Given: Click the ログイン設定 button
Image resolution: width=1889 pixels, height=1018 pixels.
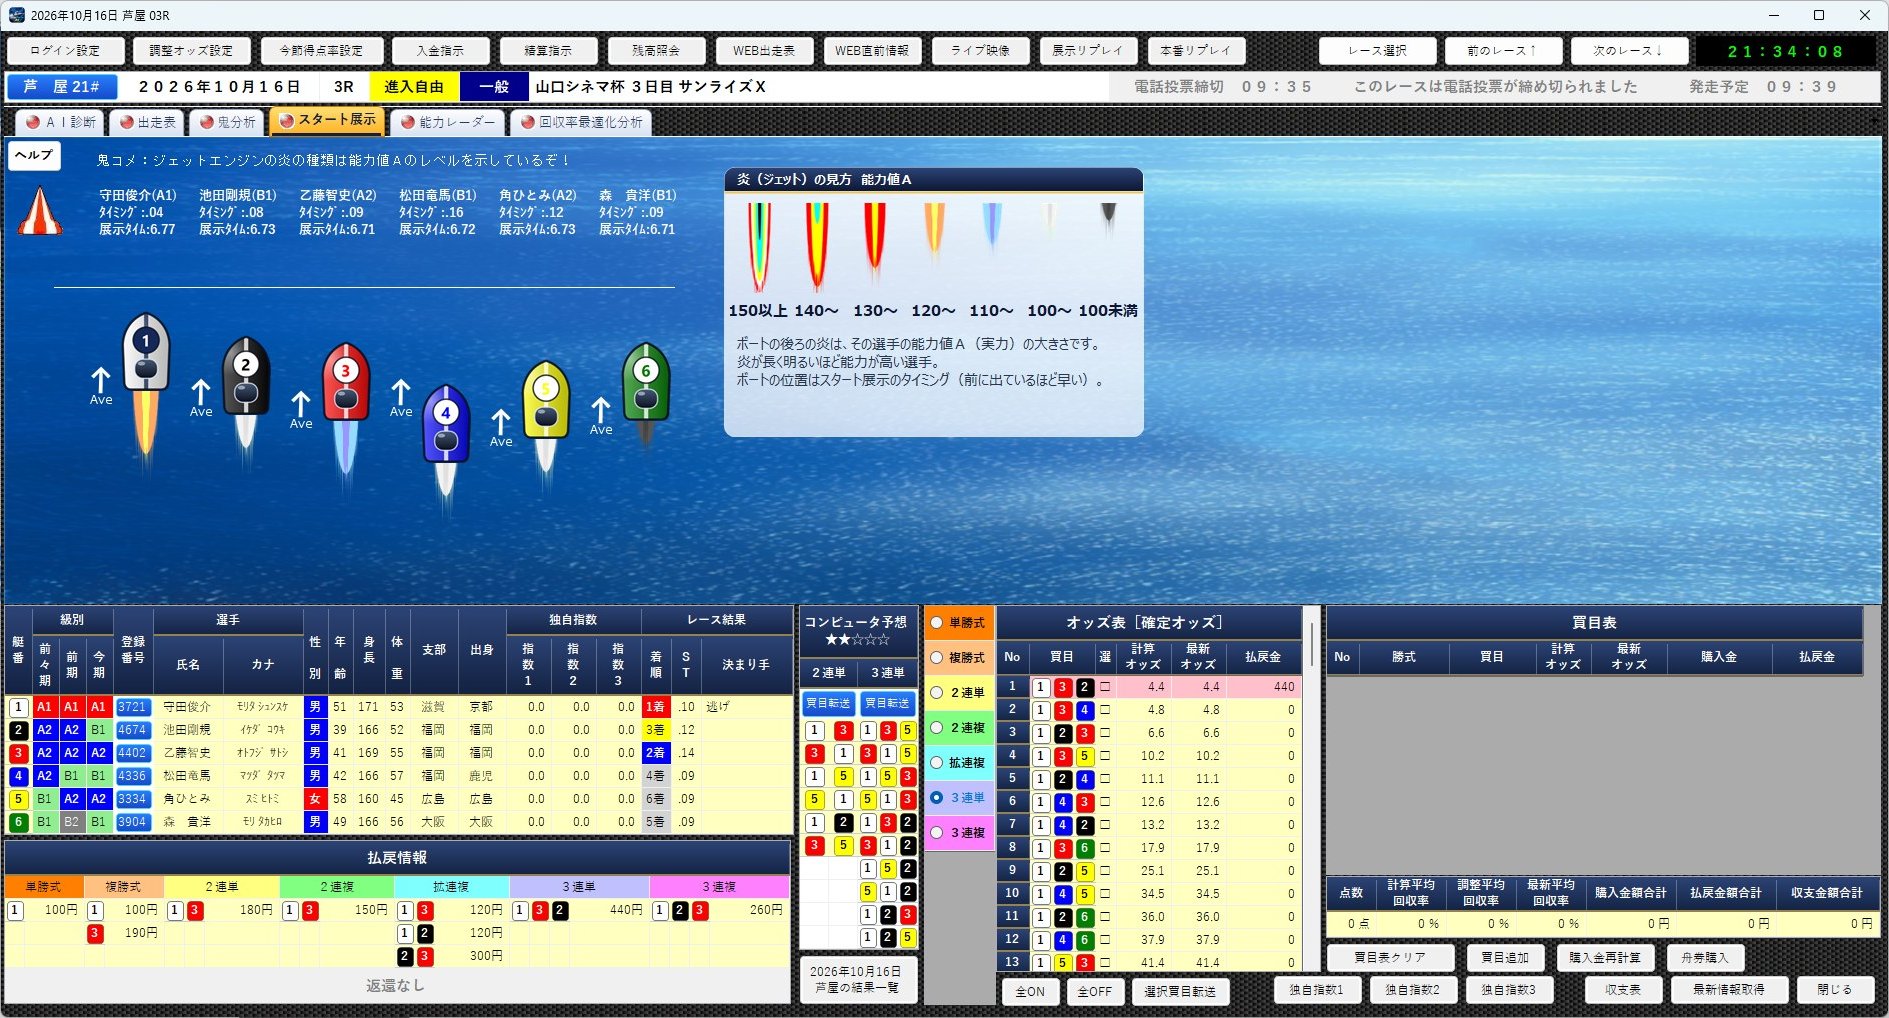Looking at the screenshot, I should (x=65, y=51).
